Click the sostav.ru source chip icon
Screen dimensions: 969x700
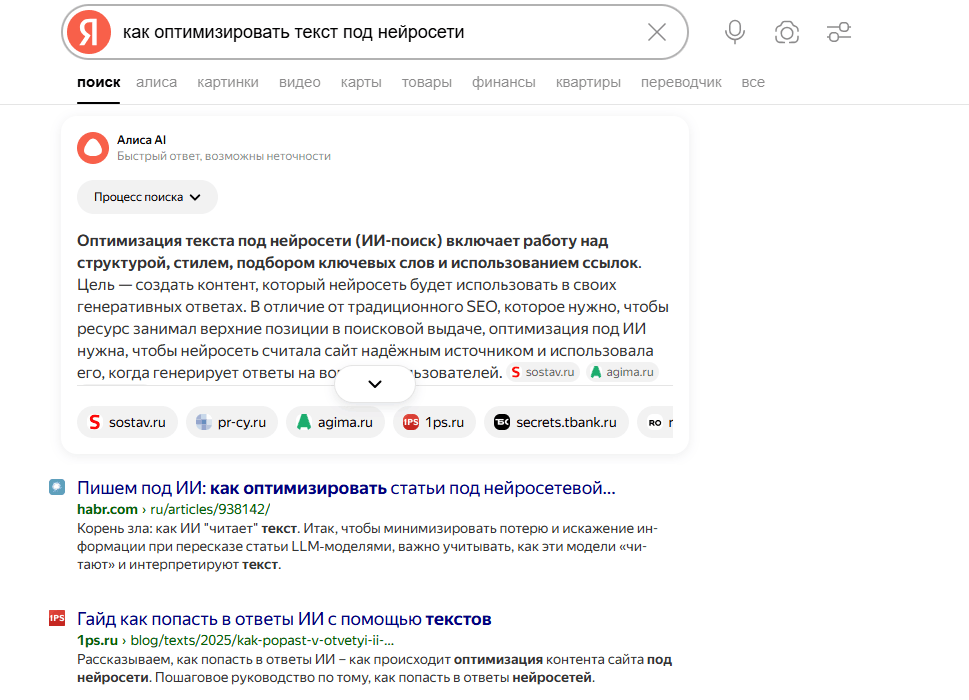point(127,422)
